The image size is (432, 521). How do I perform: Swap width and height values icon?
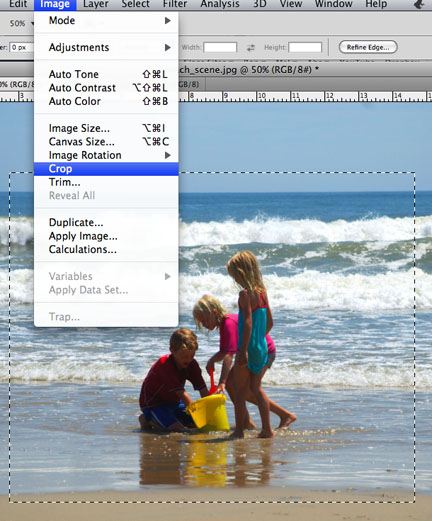click(251, 48)
